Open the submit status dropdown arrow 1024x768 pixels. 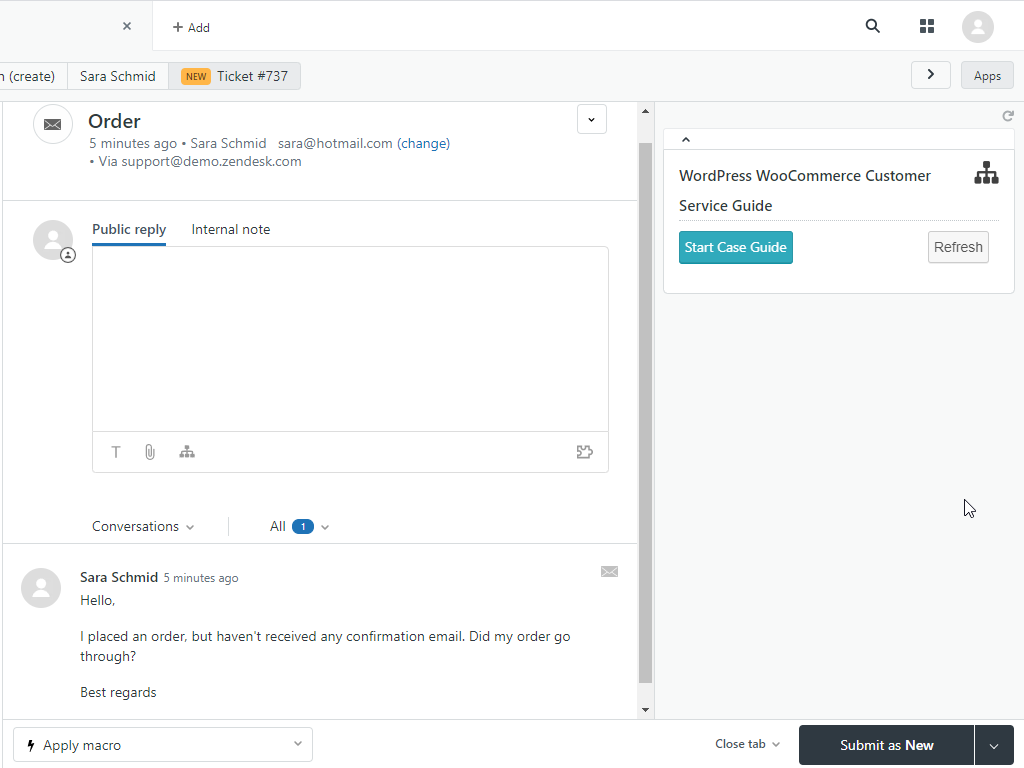pyautogui.click(x=994, y=745)
